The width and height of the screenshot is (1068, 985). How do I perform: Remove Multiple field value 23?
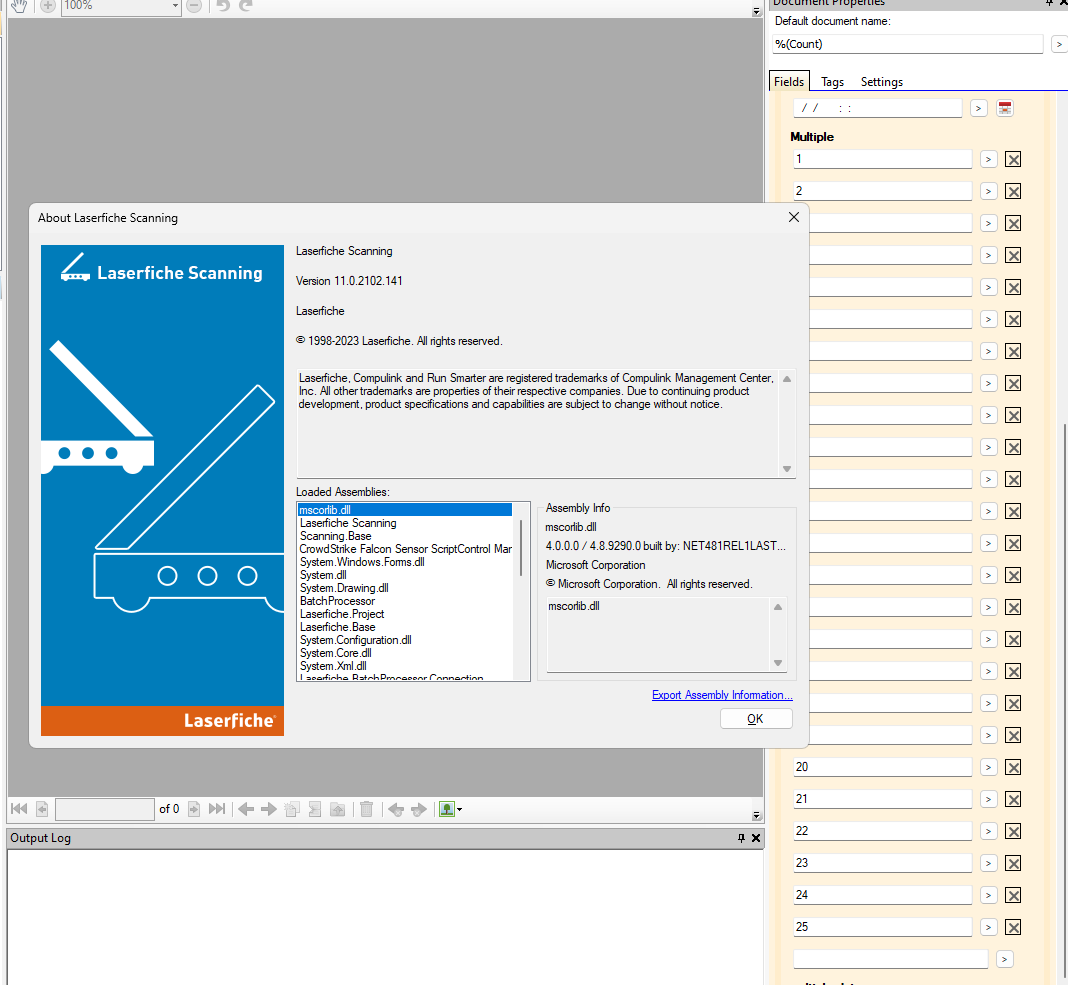pyautogui.click(x=1014, y=864)
